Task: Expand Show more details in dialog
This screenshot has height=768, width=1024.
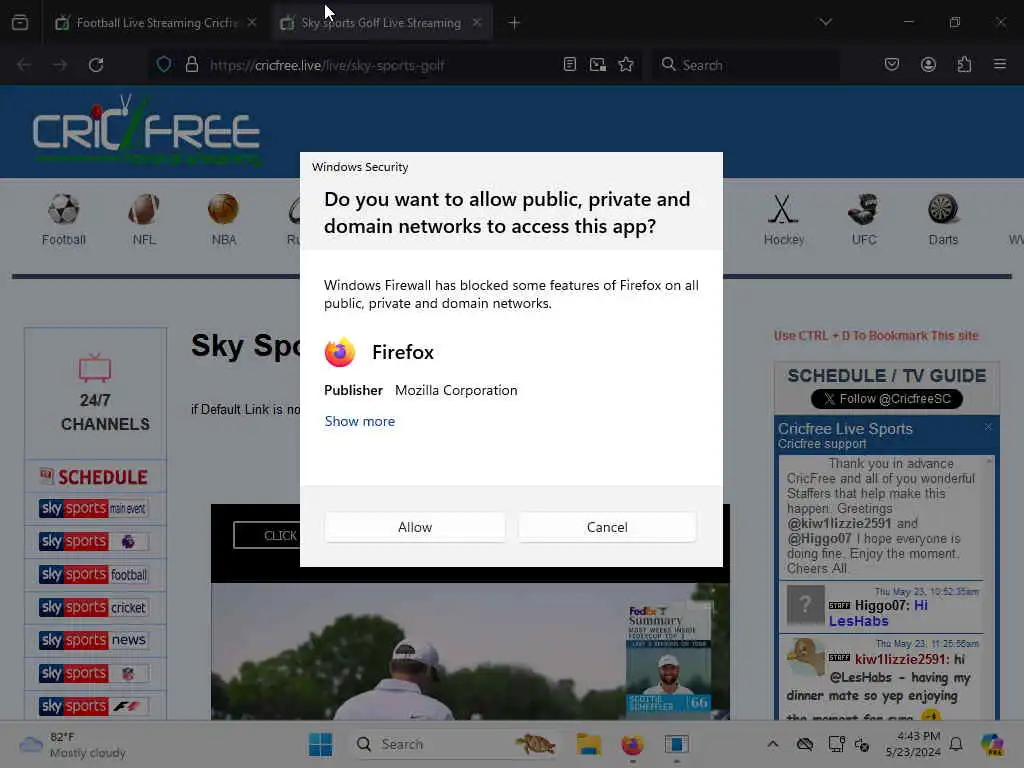Action: (x=360, y=421)
